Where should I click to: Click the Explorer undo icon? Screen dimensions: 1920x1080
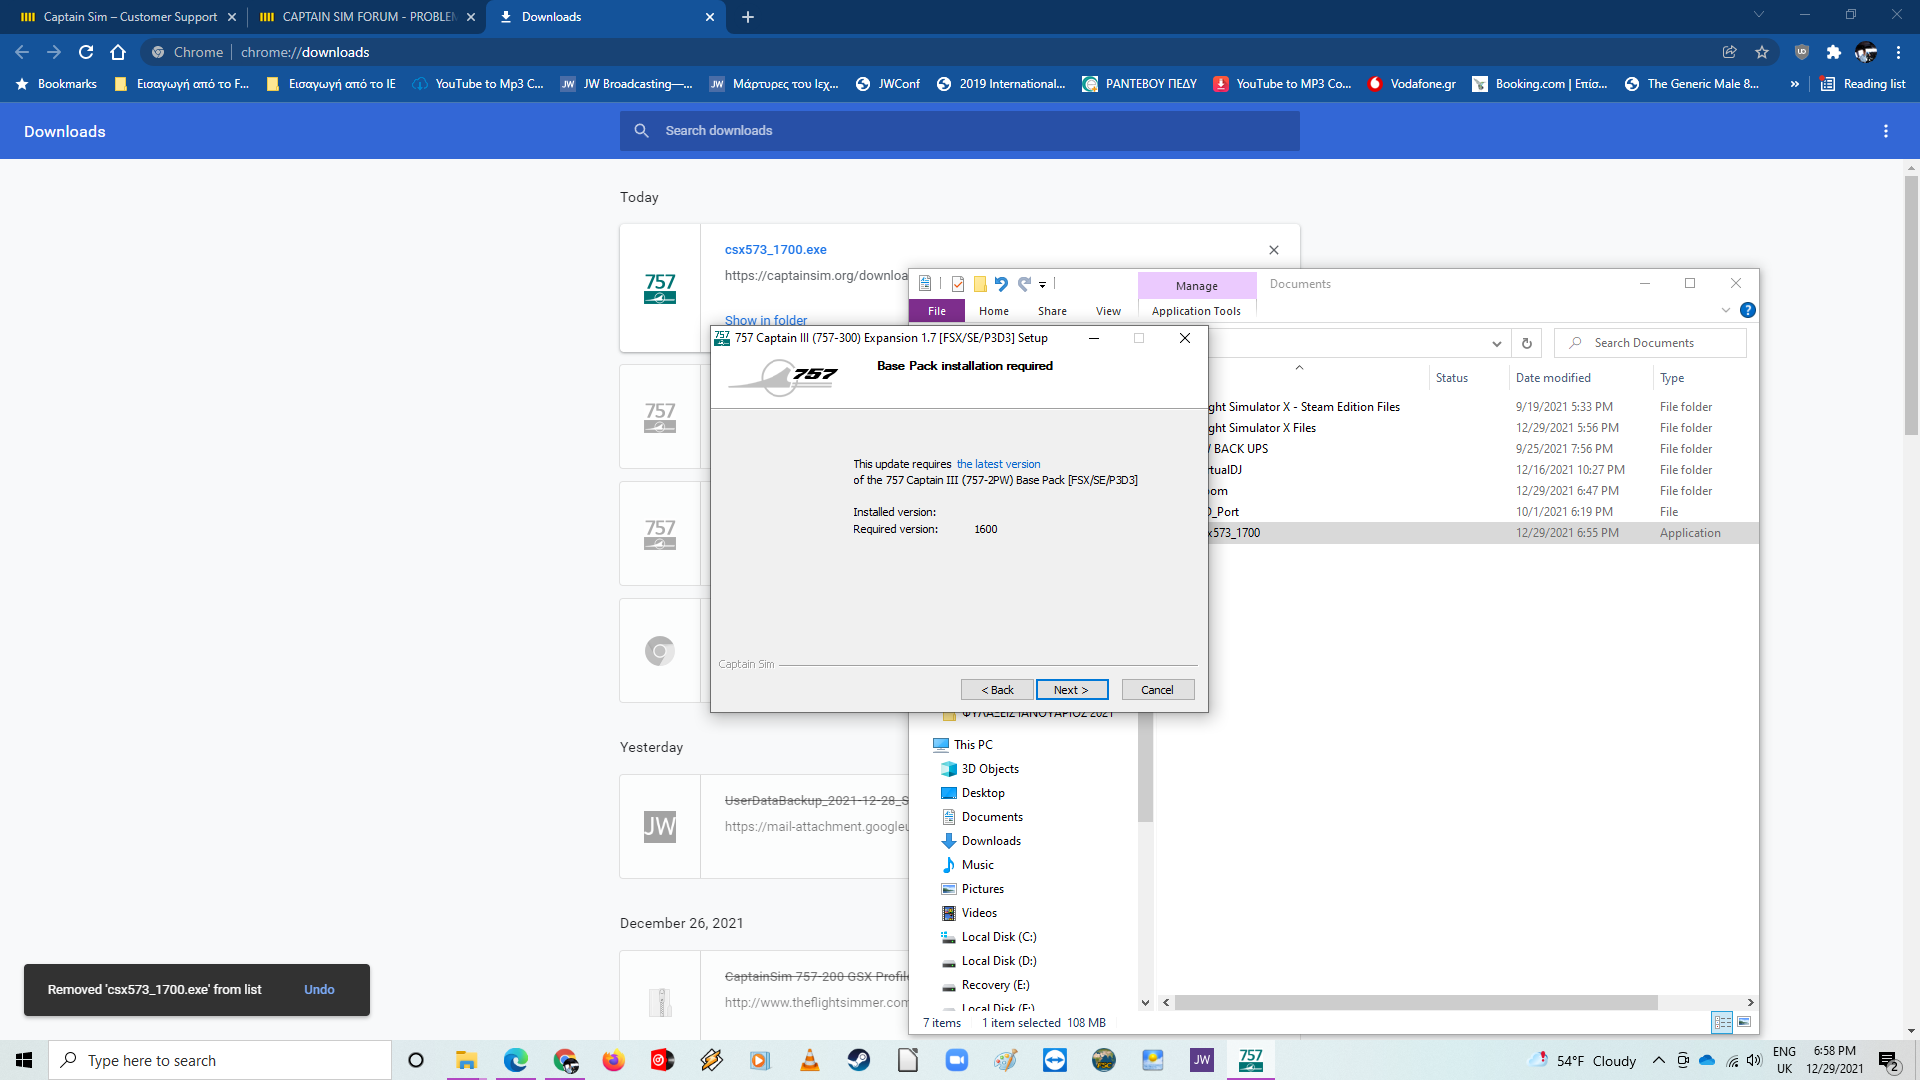click(x=1001, y=284)
